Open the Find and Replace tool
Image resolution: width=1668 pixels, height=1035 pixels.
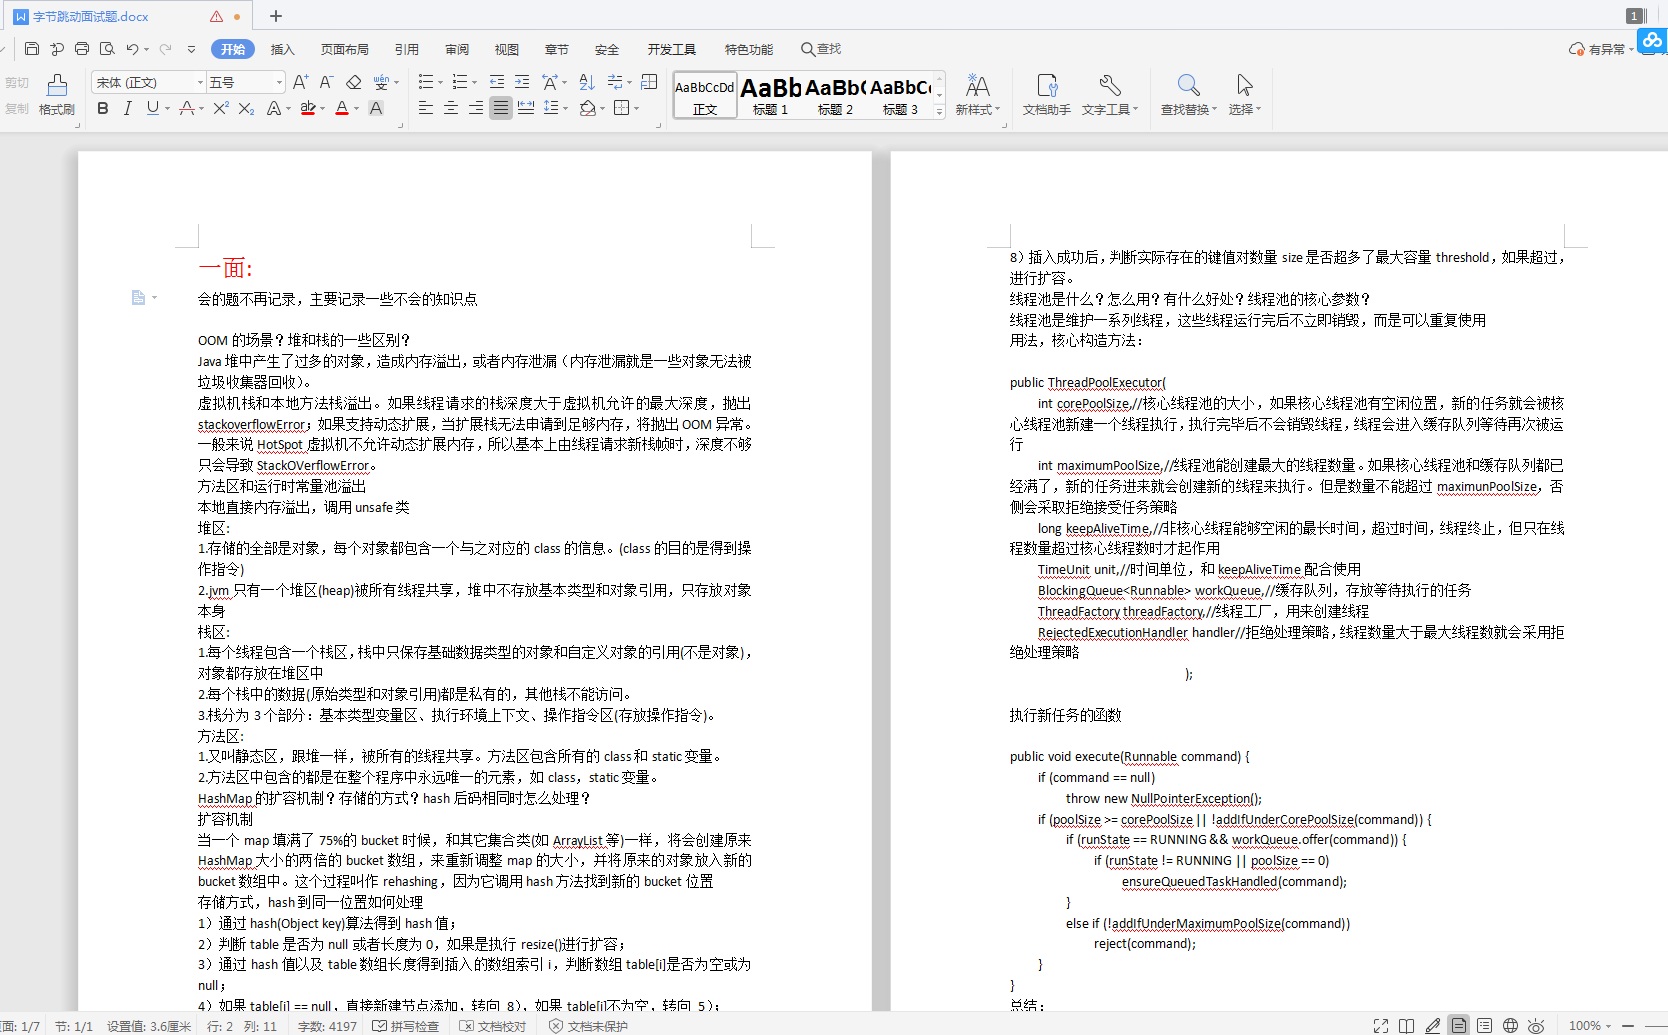point(1185,95)
